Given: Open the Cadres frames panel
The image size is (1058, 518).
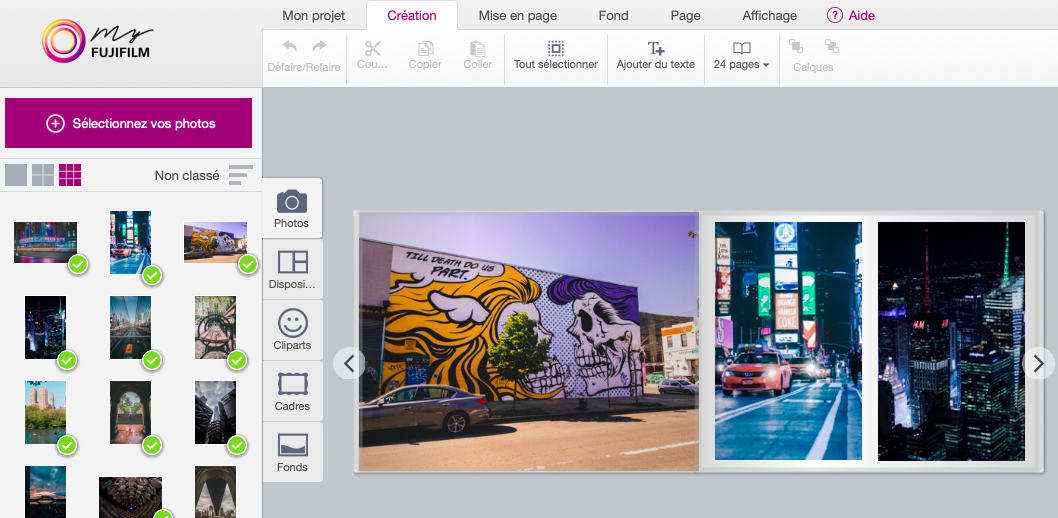Looking at the screenshot, I should coord(292,391).
